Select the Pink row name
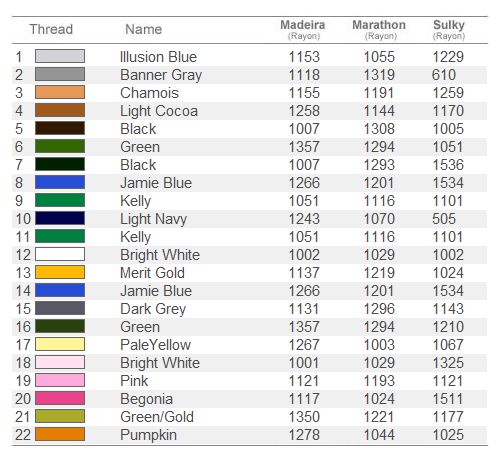 click(134, 381)
